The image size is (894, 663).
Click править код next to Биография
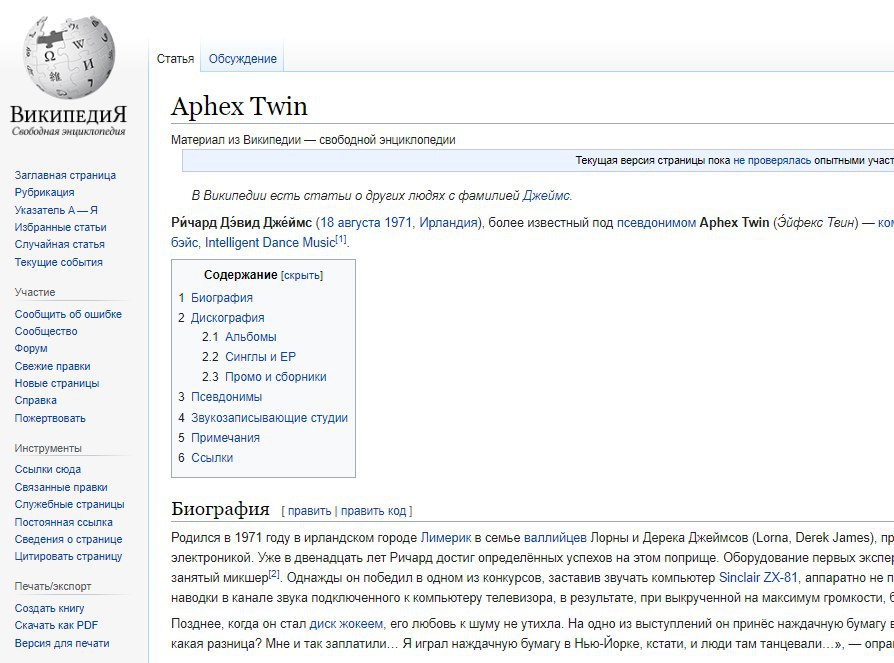(x=373, y=511)
